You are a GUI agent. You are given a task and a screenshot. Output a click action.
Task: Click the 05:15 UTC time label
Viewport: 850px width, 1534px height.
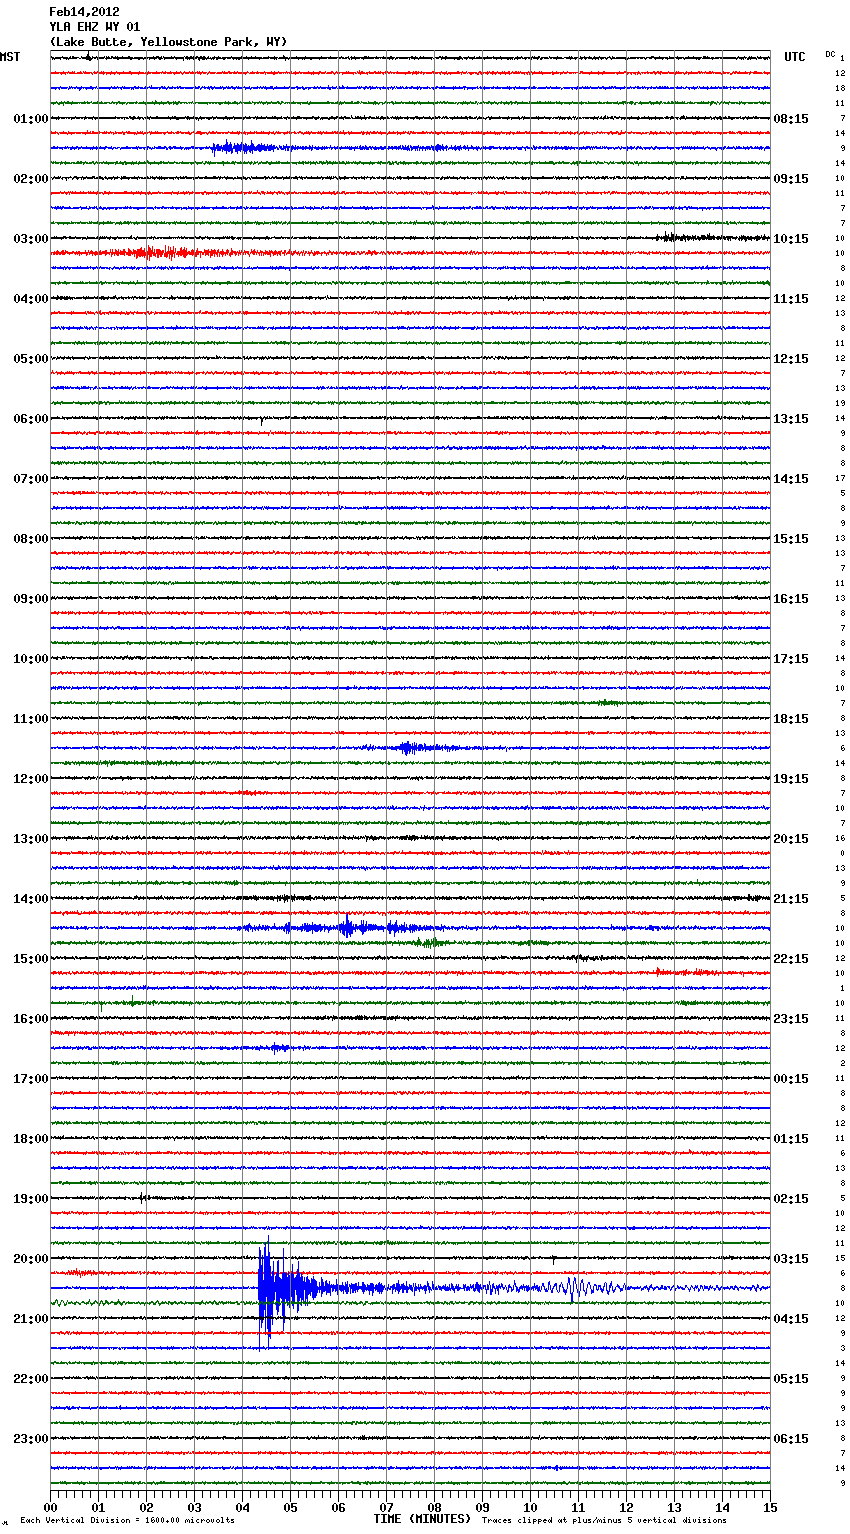point(791,1379)
